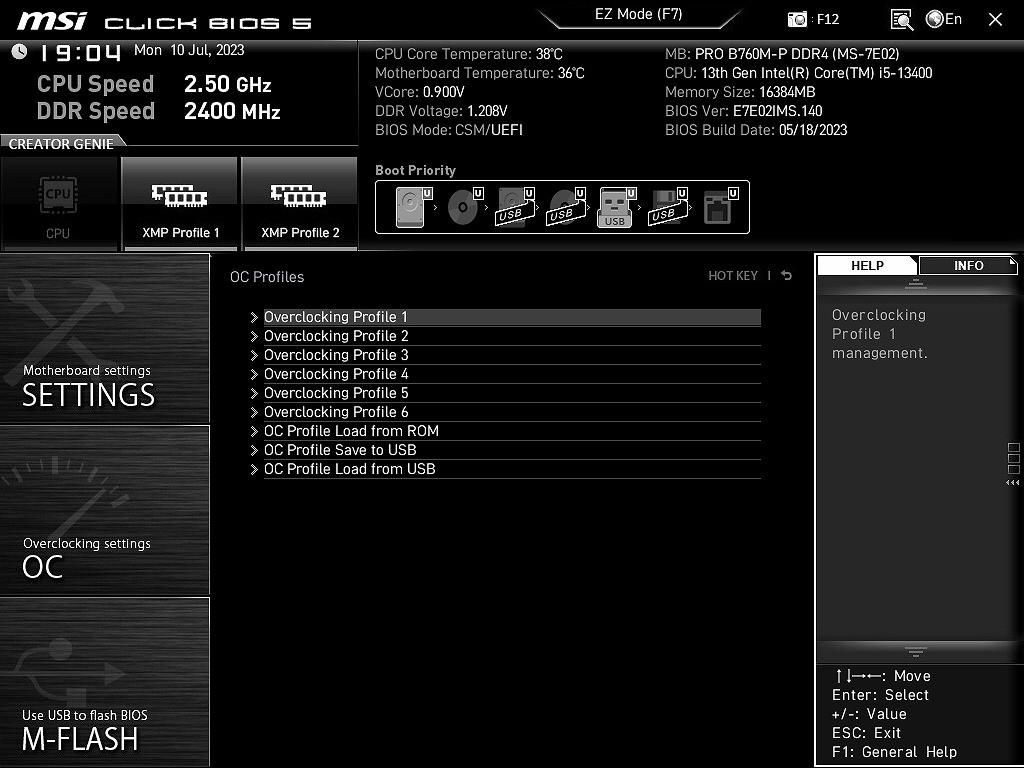Go back using the return arrow icon

tap(787, 276)
